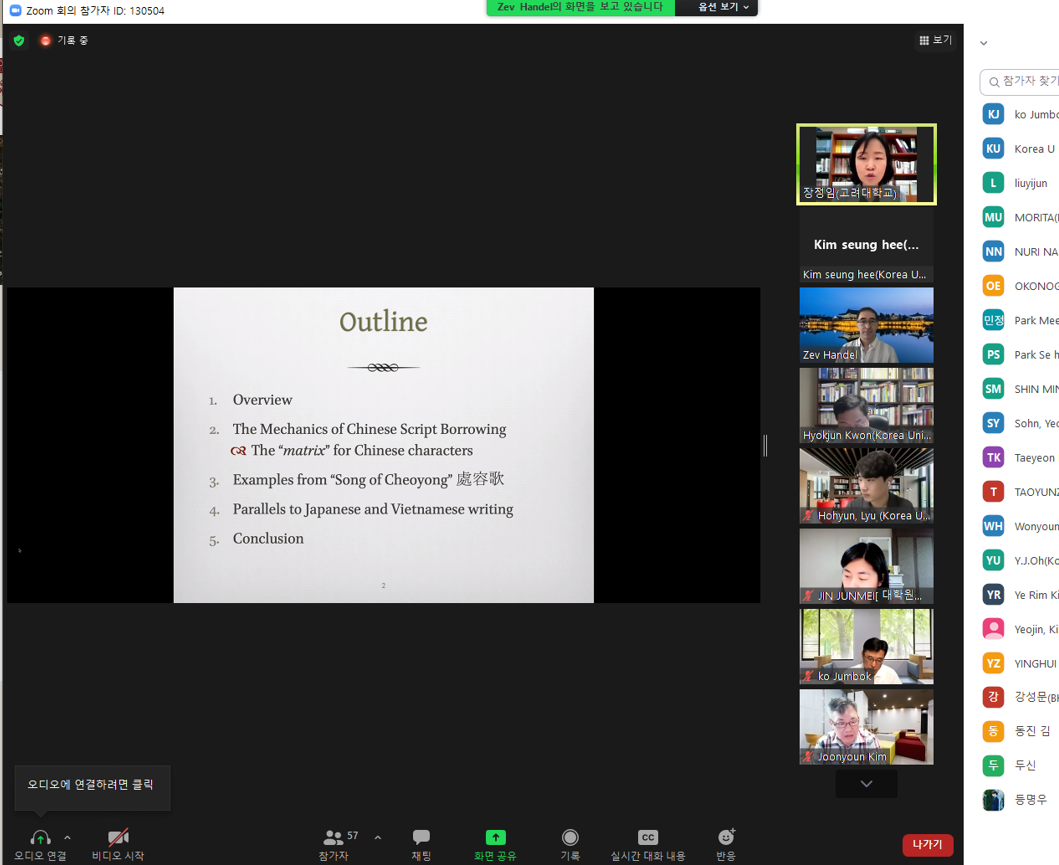Expand audio options arrow next to headphones
Image resolution: width=1059 pixels, height=865 pixels.
pos(67,838)
